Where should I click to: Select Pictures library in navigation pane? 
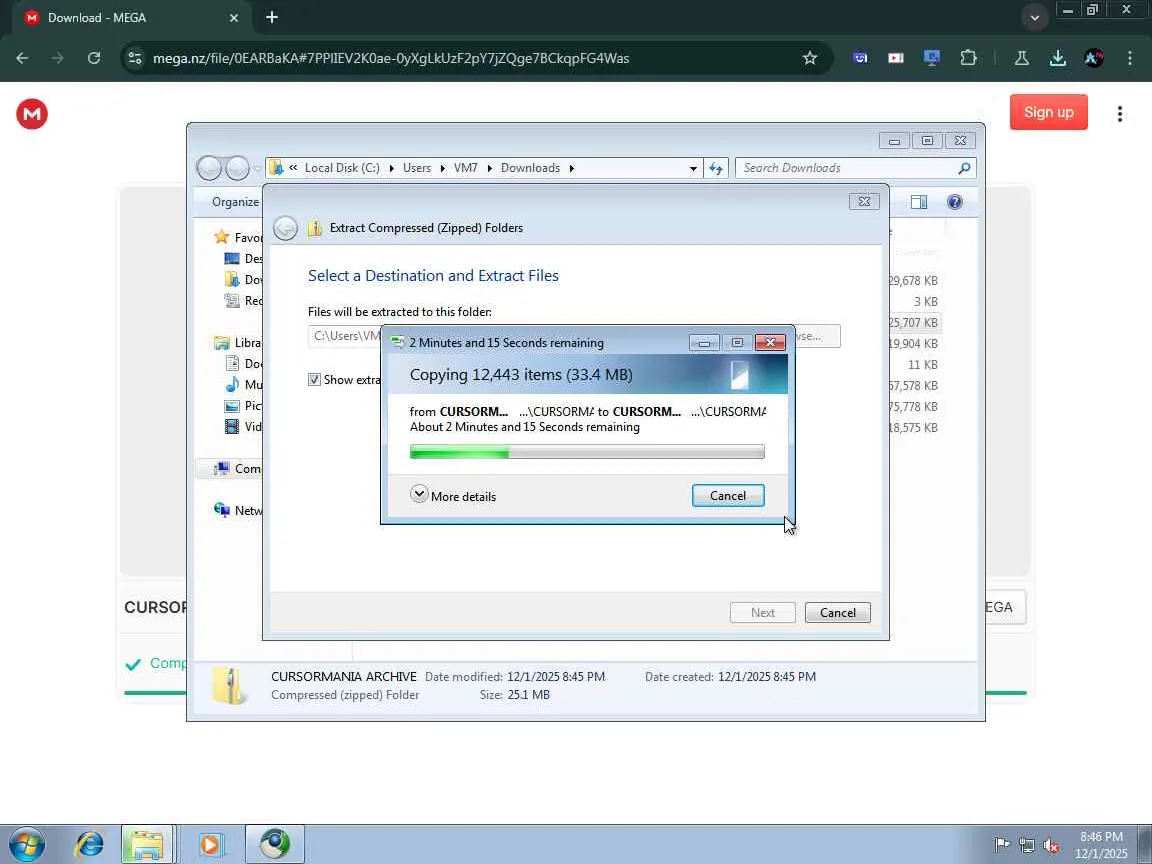tap(243, 406)
